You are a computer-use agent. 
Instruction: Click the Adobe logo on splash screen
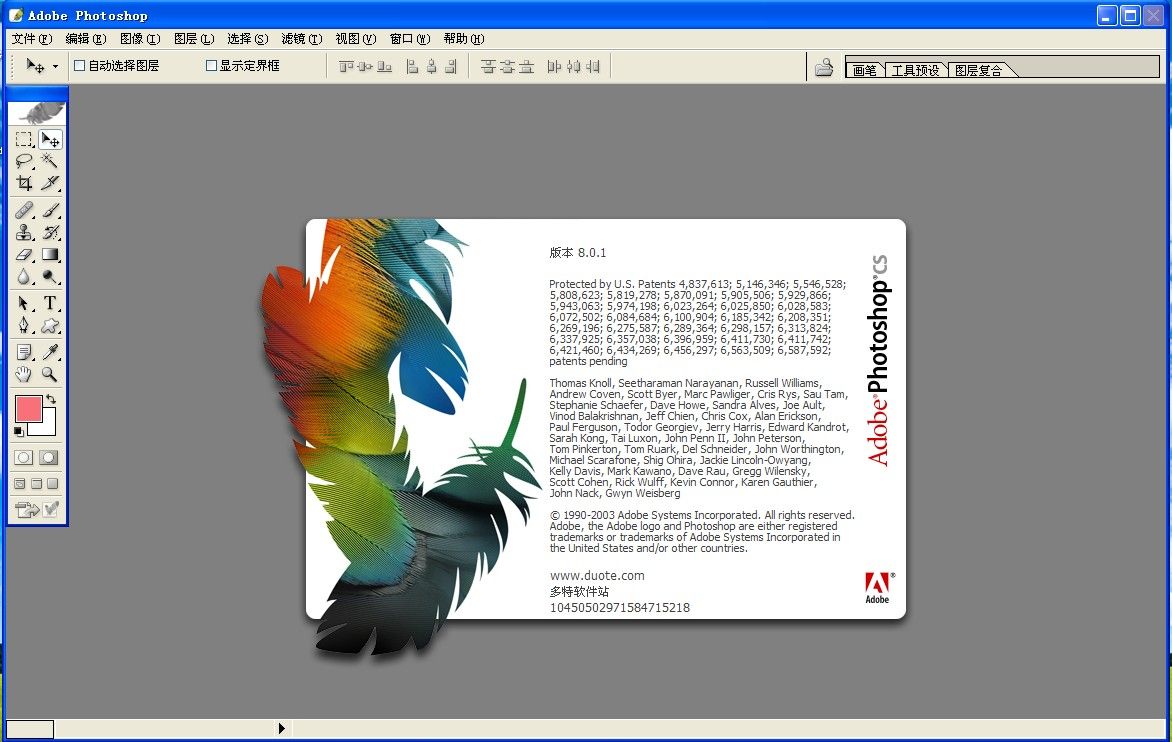878,588
